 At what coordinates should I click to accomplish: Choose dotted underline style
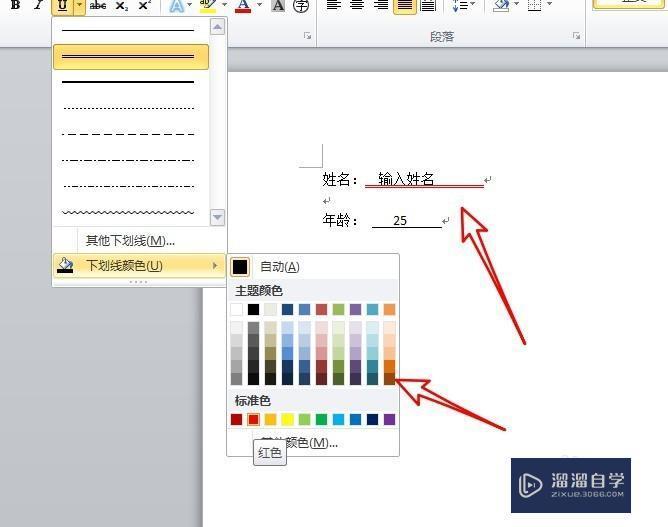click(130, 108)
